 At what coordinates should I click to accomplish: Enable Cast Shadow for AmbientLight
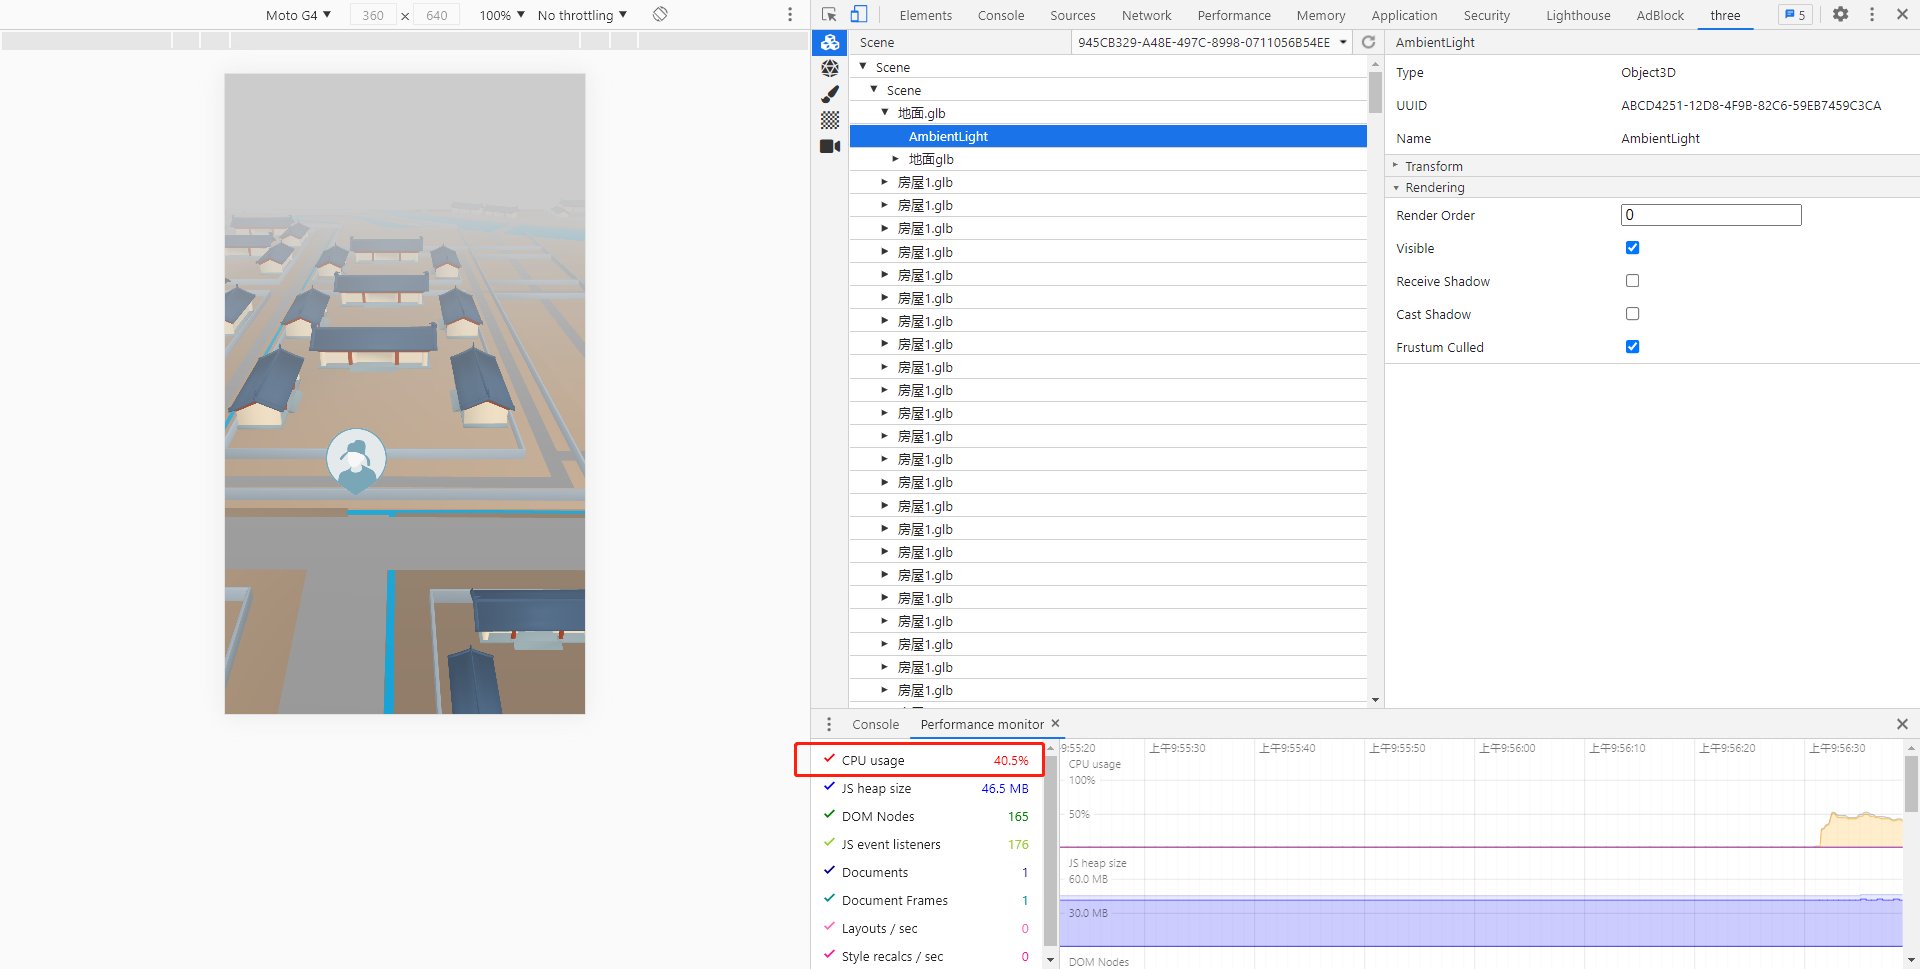point(1632,313)
